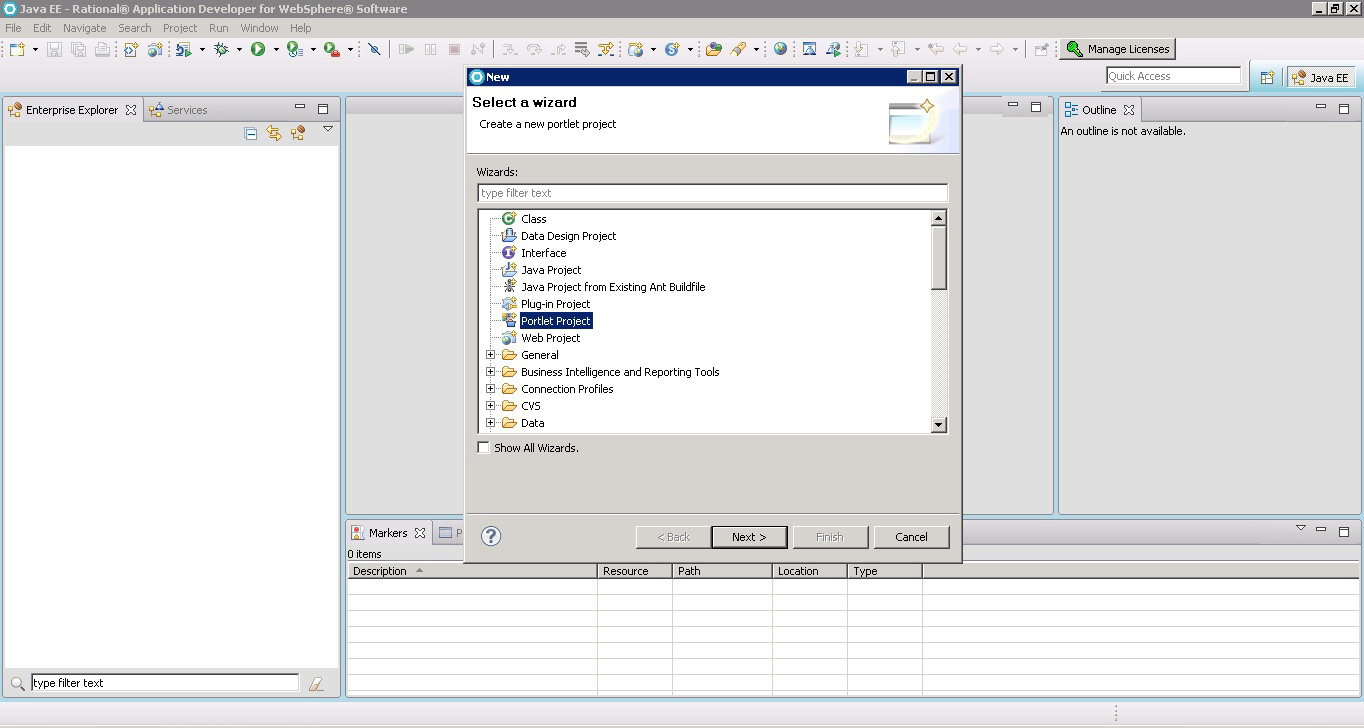
Task: Click the Save toolbar icon
Action: click(x=54, y=49)
